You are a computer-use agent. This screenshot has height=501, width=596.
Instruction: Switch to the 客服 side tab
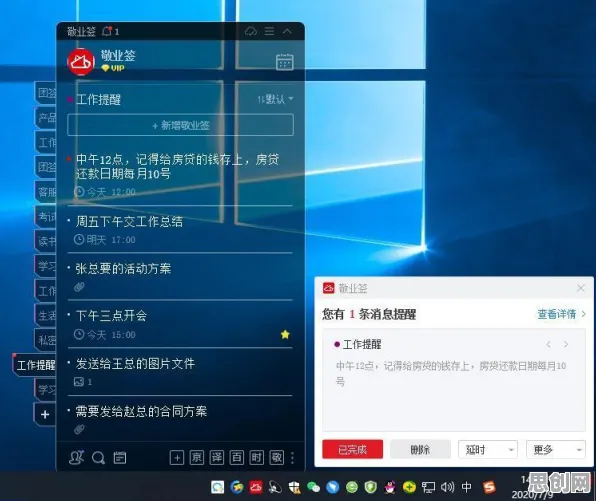click(x=46, y=192)
